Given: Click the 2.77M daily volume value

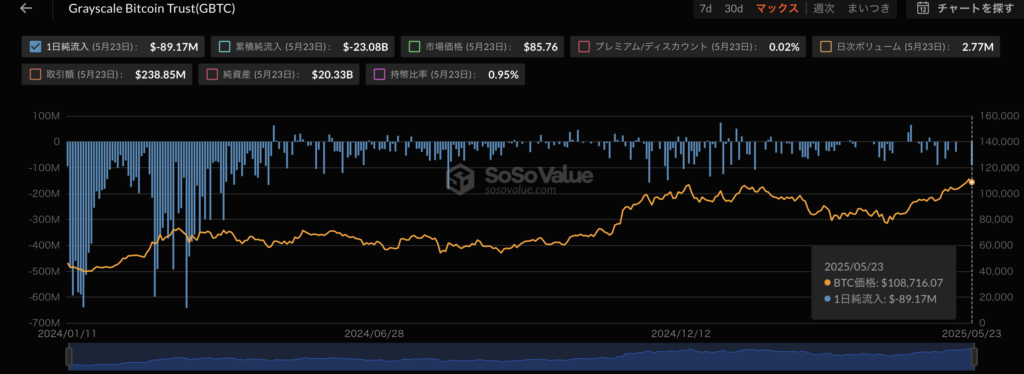Looking at the screenshot, I should 978,47.
